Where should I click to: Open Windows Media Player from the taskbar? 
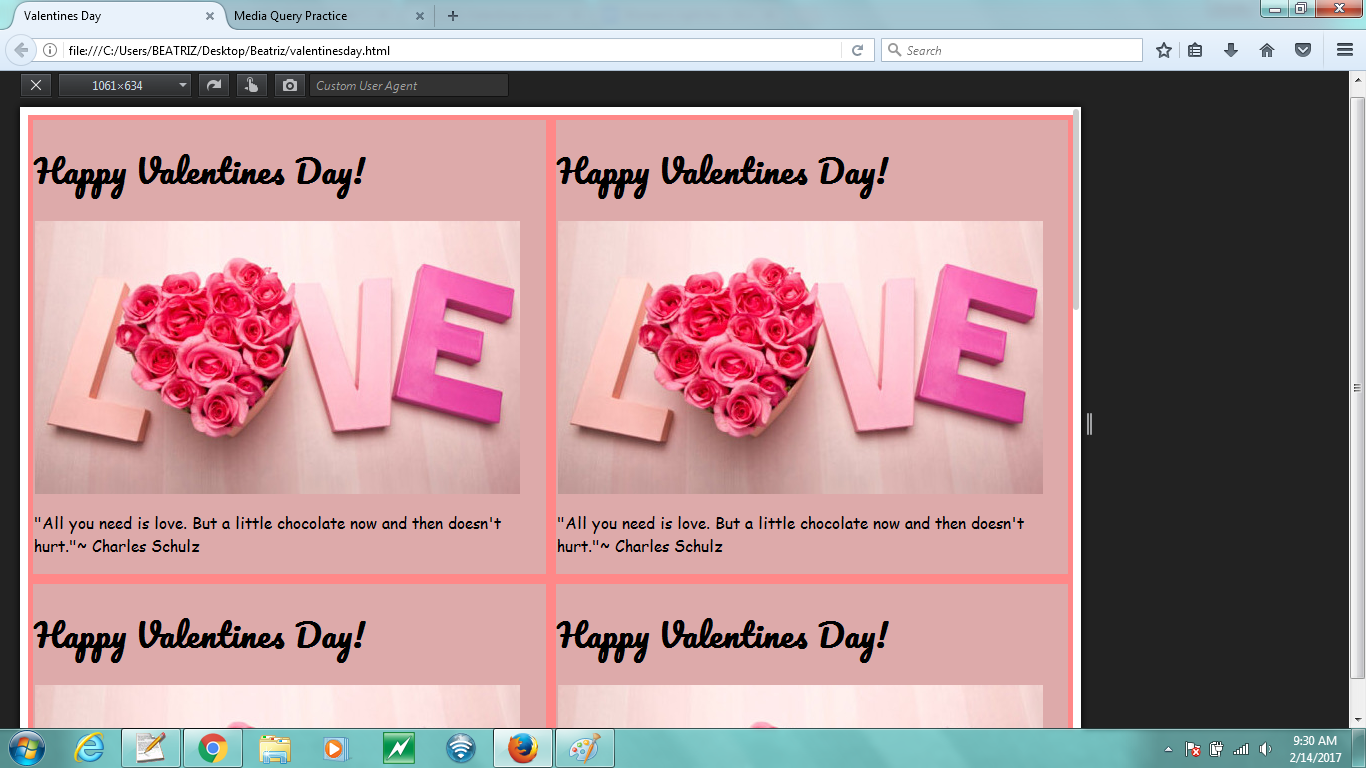click(x=337, y=748)
